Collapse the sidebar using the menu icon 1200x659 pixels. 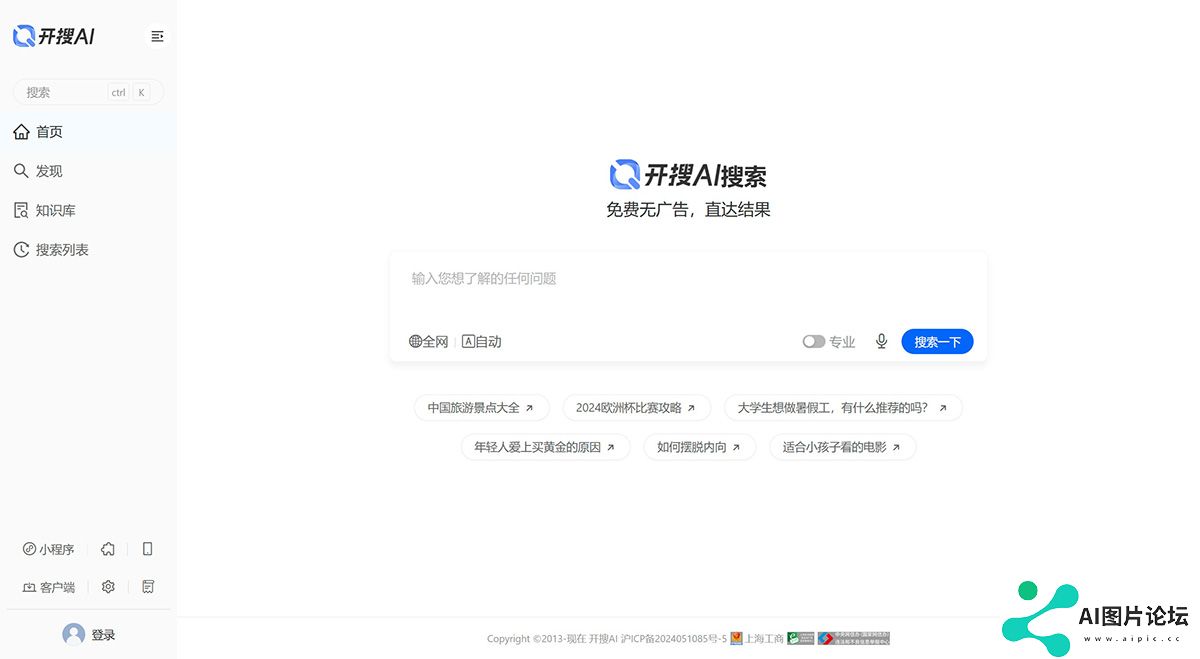coord(157,37)
